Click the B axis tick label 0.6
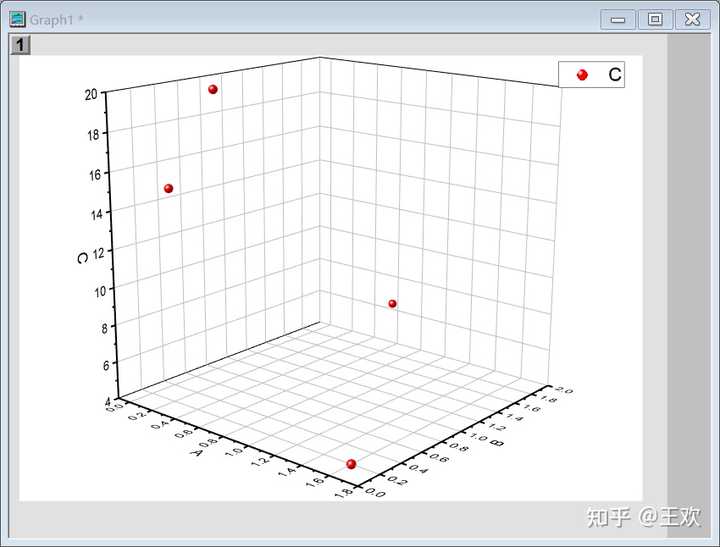 tap(438, 458)
